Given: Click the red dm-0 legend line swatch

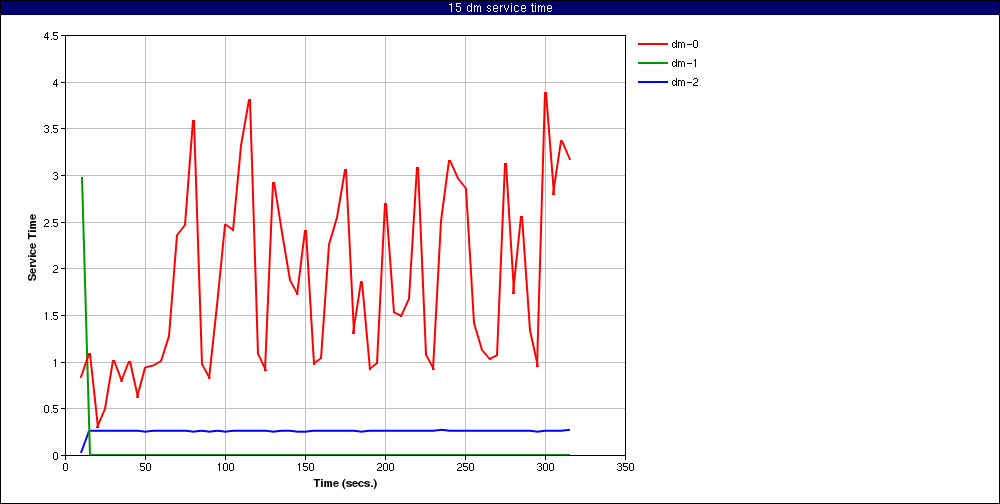Looking at the screenshot, I should point(651,44).
